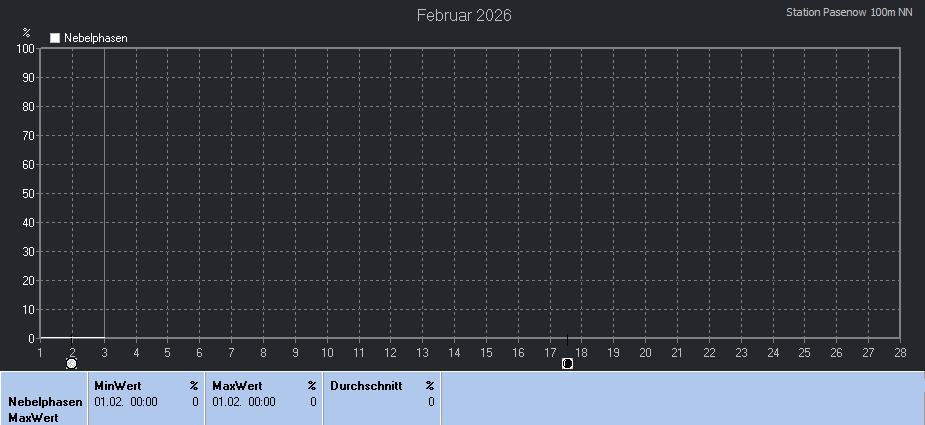
Task: Click the Nebelphasen MaxWert row label
Action: tap(44, 410)
